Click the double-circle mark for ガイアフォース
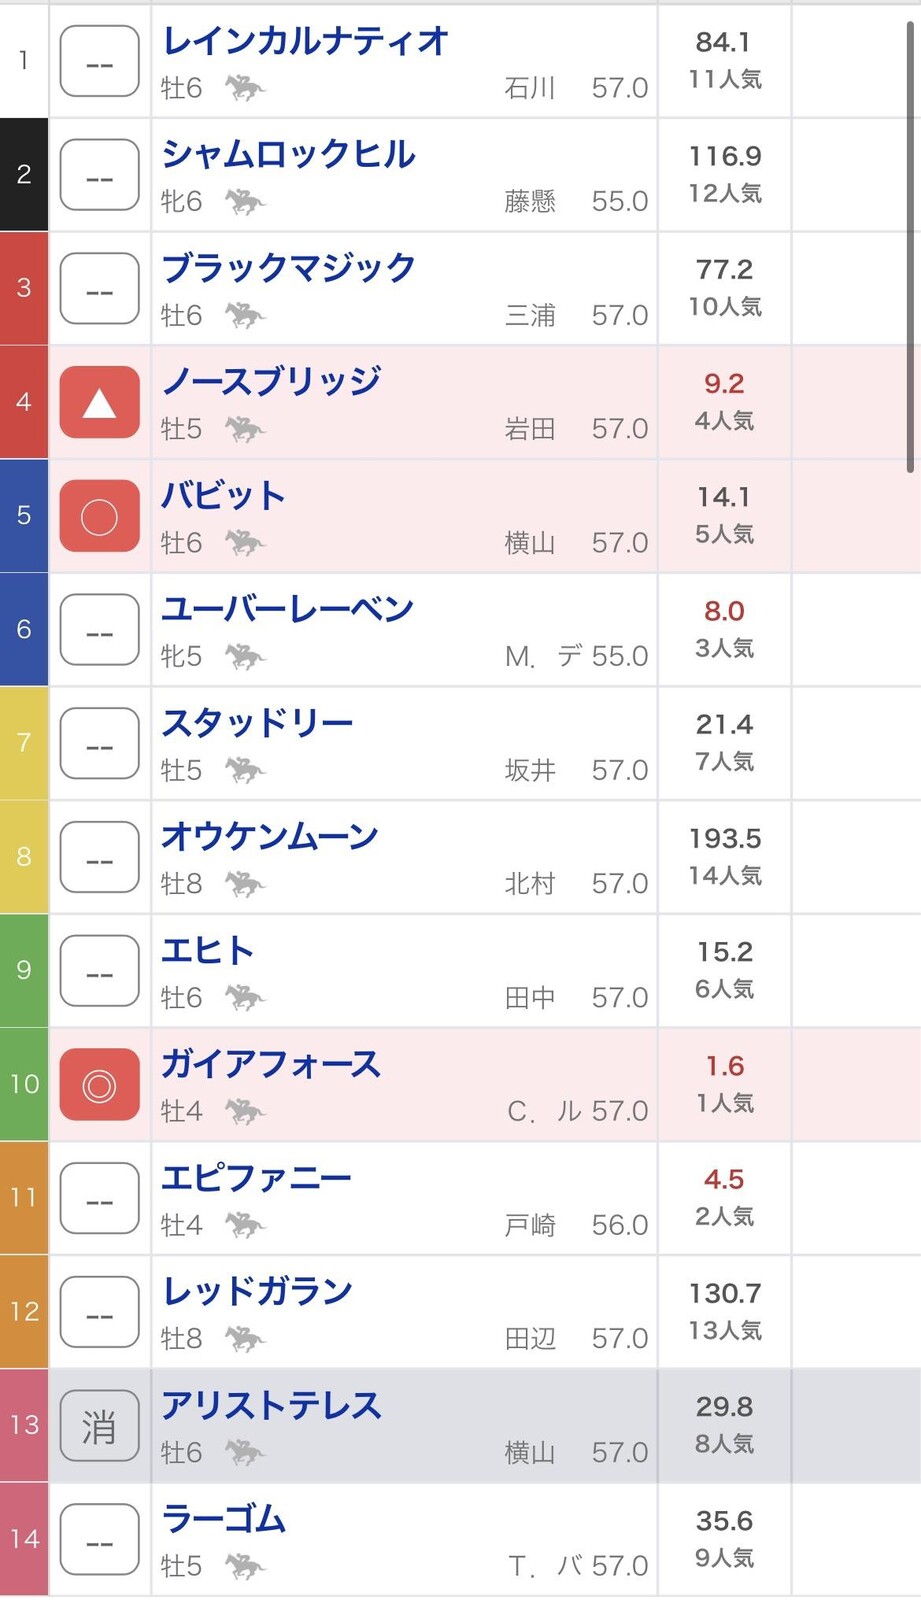This screenshot has width=921, height=1600. pyautogui.click(x=99, y=1085)
